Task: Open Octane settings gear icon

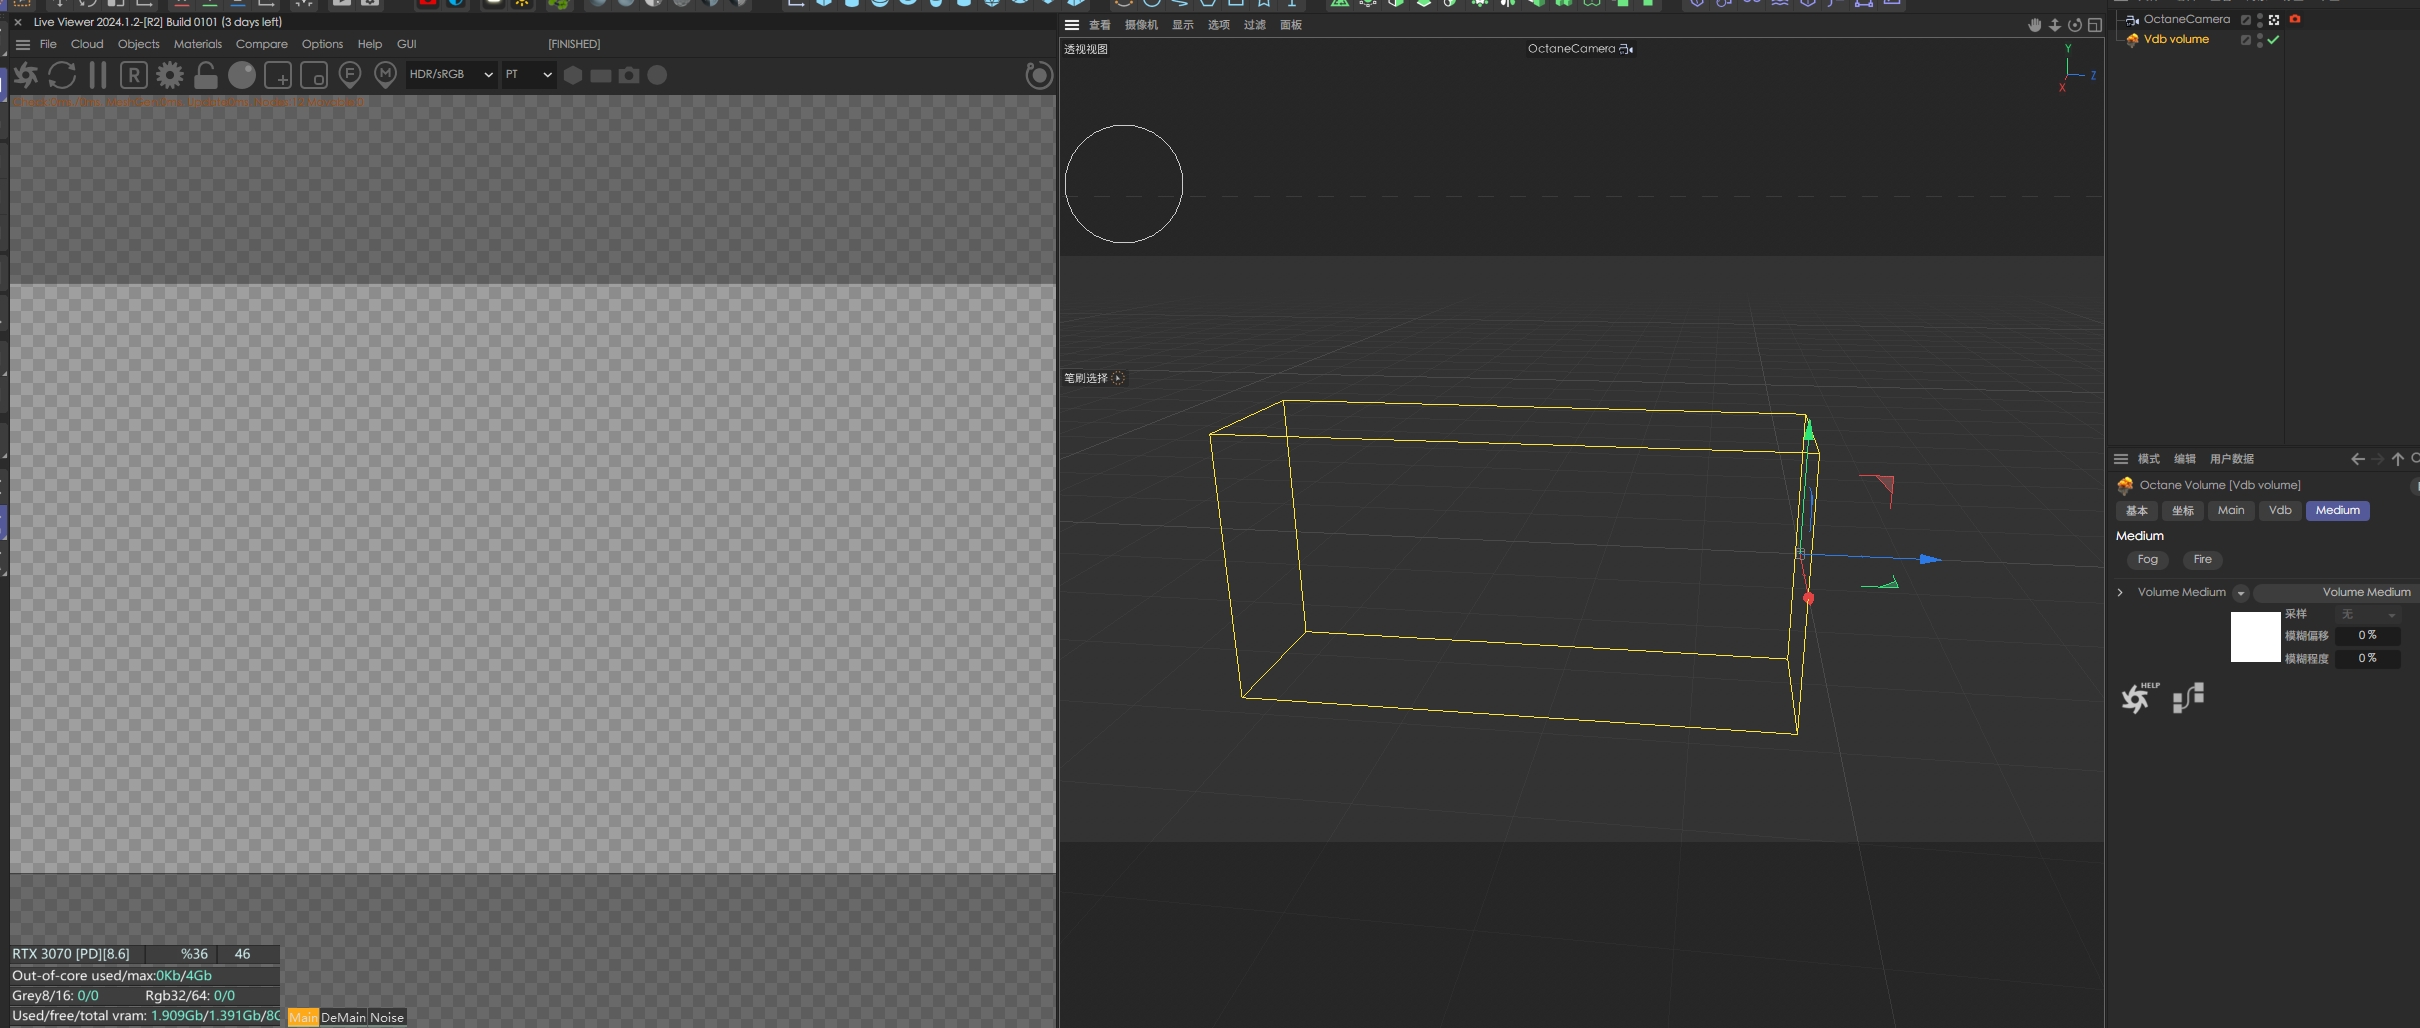Action: 170,75
